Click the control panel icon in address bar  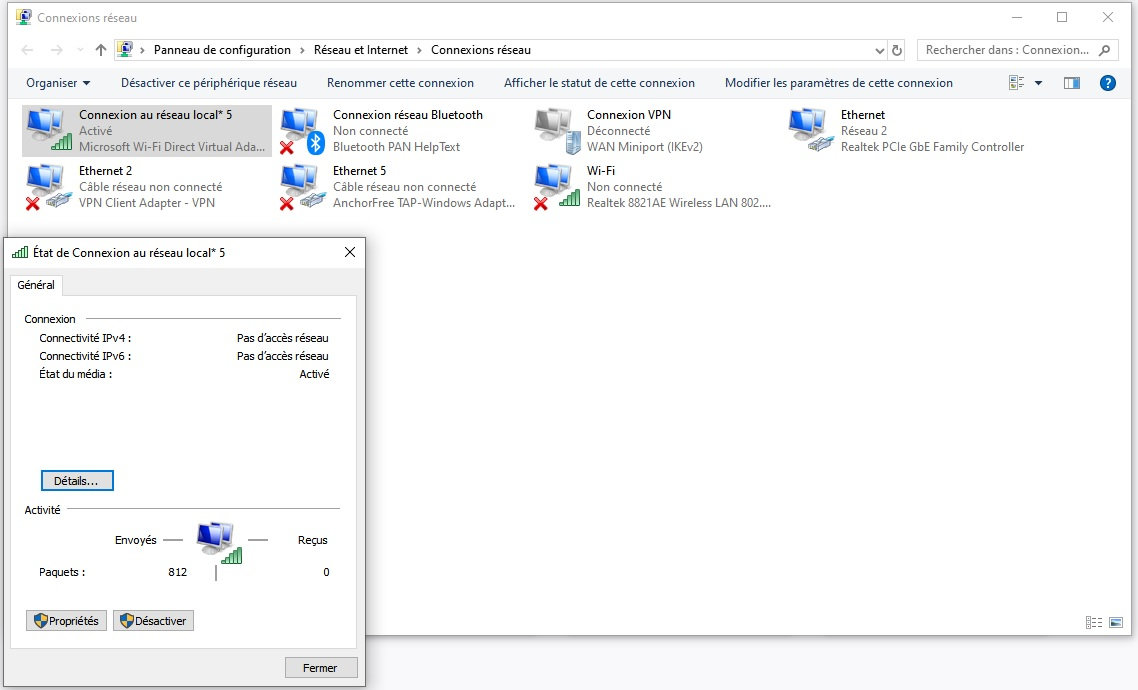point(125,49)
